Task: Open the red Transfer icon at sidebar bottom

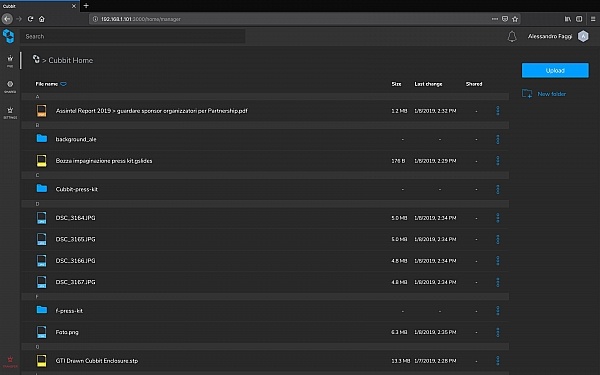Action: tap(10, 362)
